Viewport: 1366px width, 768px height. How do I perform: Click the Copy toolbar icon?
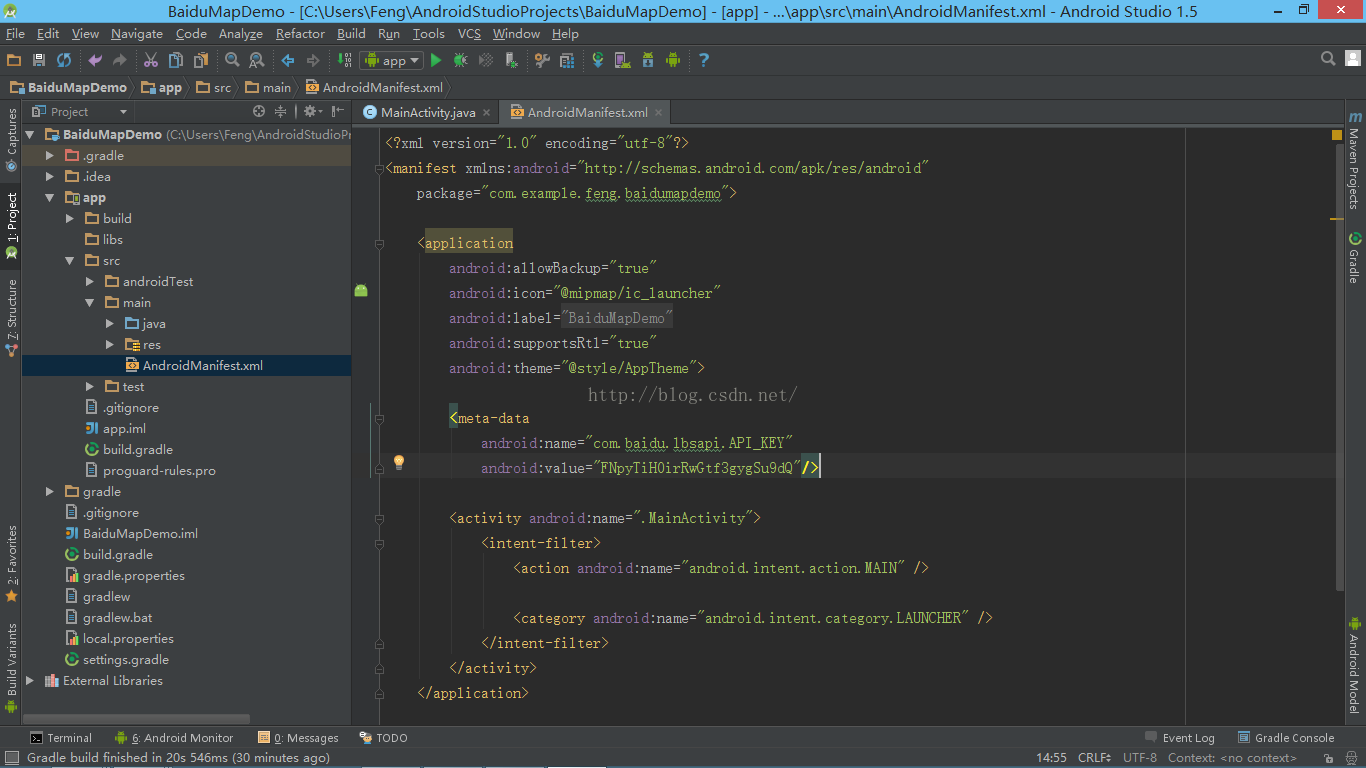pyautogui.click(x=175, y=60)
